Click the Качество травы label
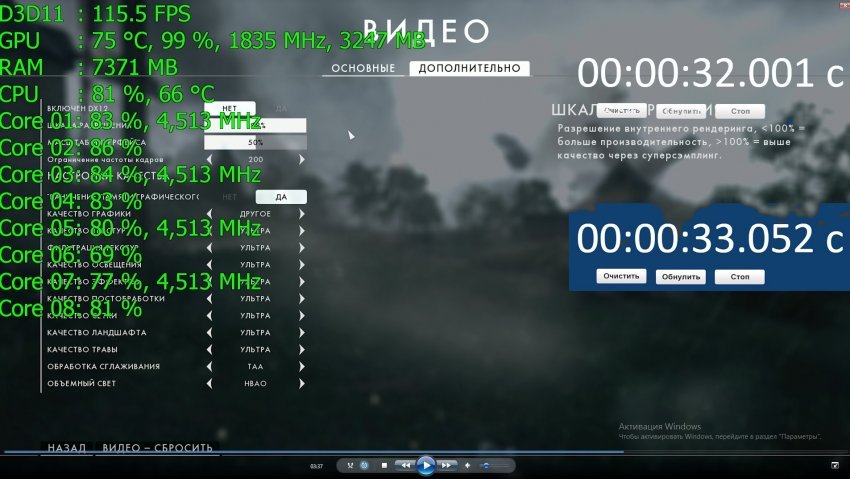Screen dimensions: 850x479 click(82, 349)
